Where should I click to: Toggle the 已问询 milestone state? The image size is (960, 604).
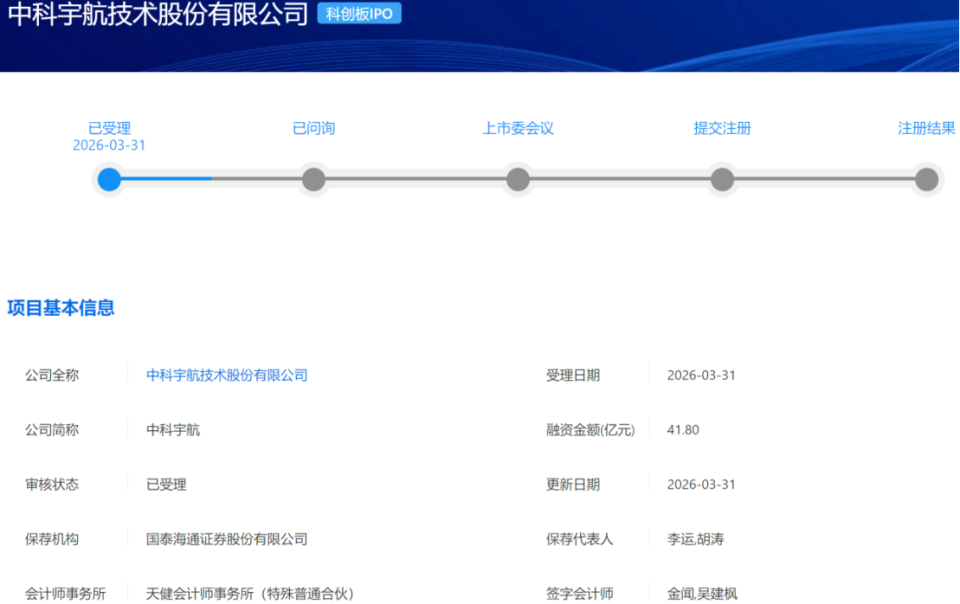pyautogui.click(x=313, y=180)
